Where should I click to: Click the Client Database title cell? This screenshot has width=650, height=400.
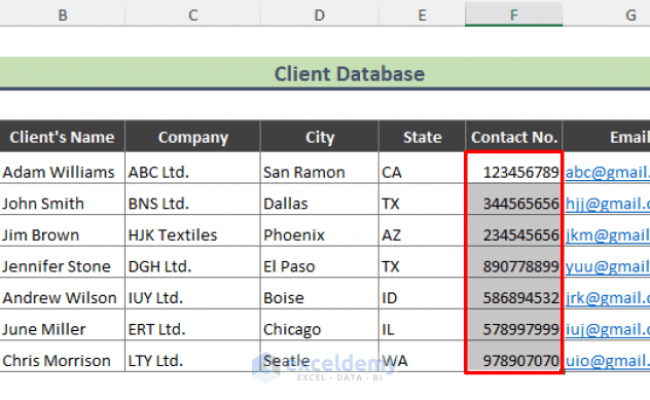[x=325, y=73]
